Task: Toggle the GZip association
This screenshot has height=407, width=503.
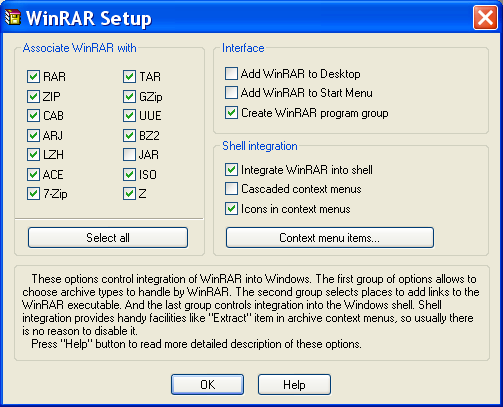Action: click(x=129, y=96)
